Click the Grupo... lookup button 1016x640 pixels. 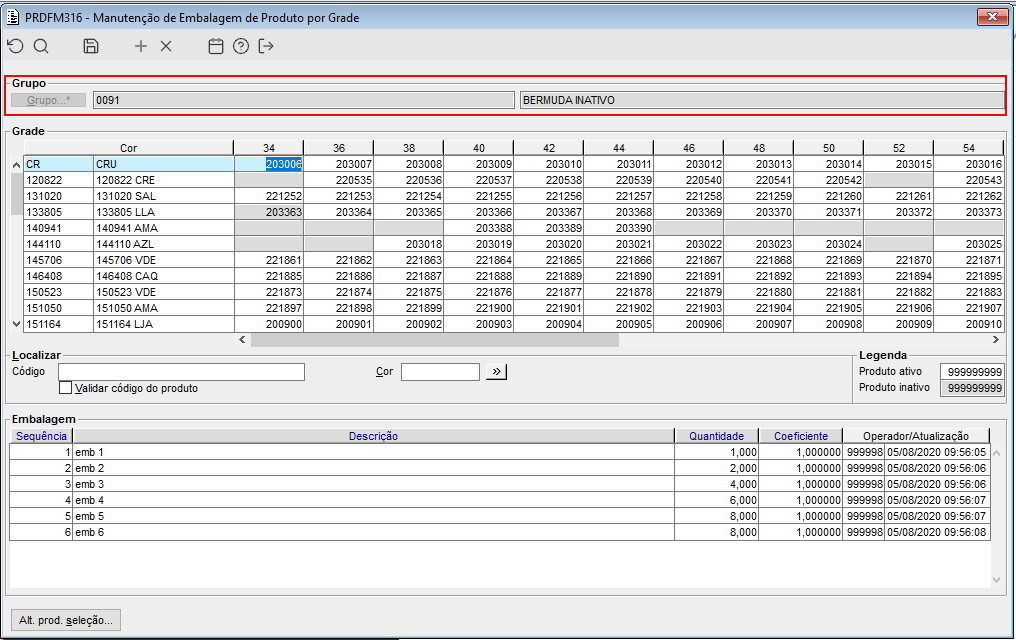pyautogui.click(x=49, y=100)
